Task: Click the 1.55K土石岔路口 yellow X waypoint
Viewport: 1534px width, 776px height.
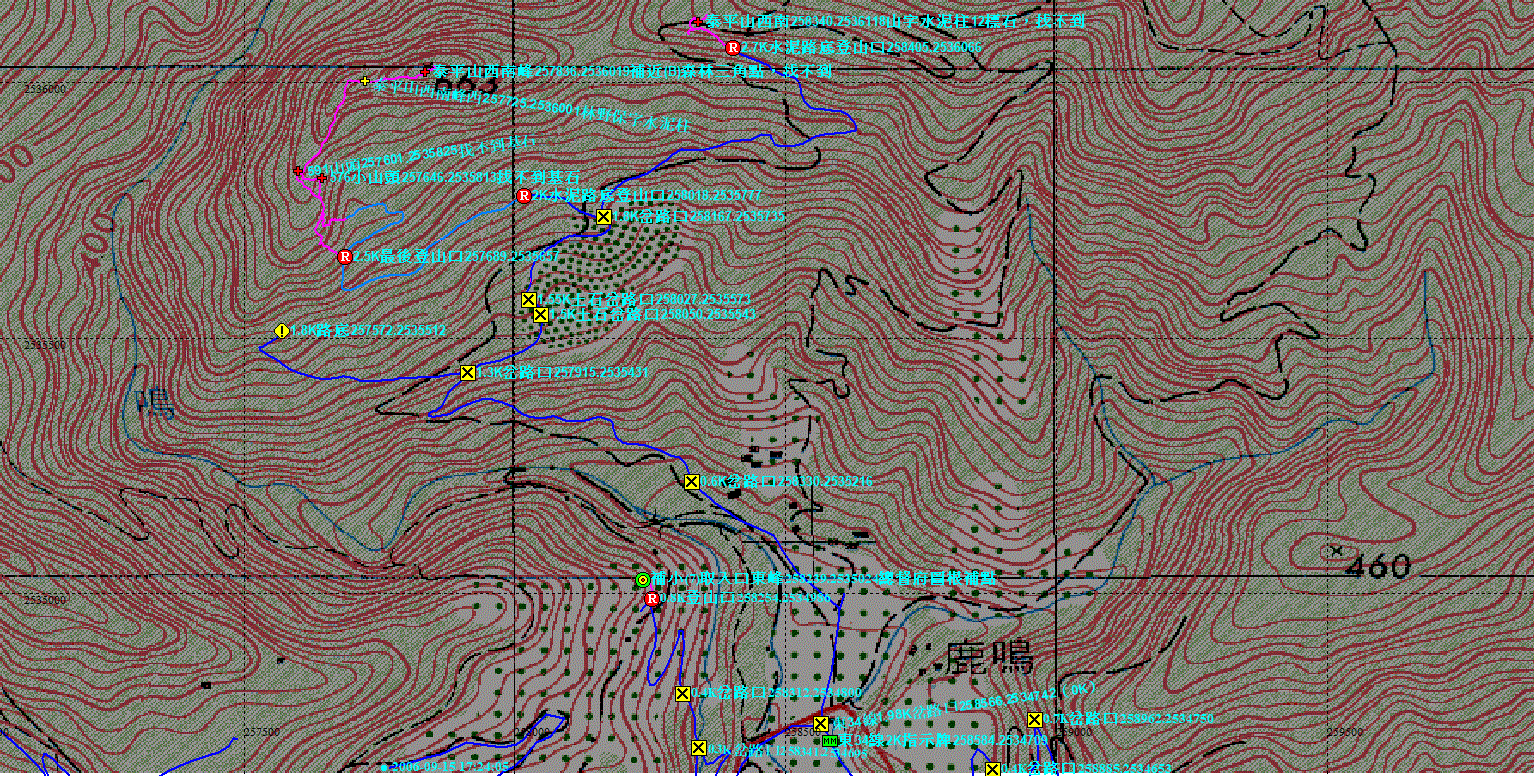Action: click(x=529, y=299)
